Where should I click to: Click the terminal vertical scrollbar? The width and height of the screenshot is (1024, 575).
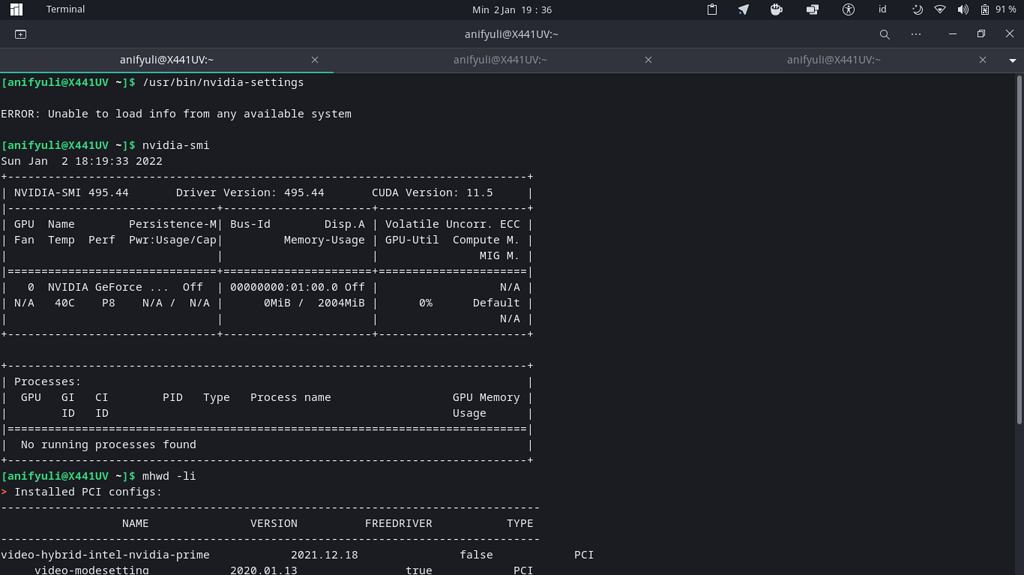(1019, 250)
